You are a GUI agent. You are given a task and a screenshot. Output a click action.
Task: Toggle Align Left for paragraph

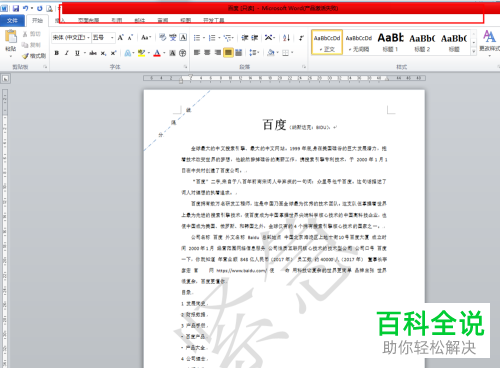point(197,52)
